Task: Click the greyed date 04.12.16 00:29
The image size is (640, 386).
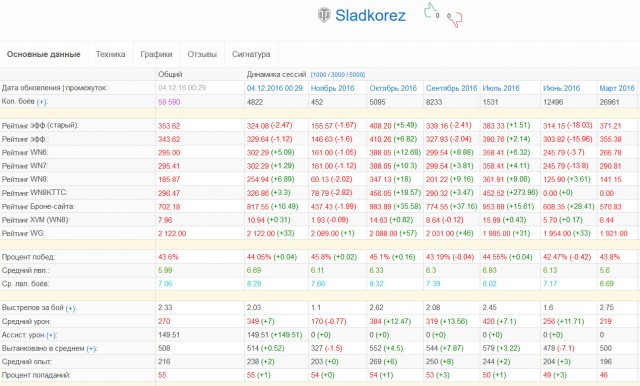Action: click(182, 88)
